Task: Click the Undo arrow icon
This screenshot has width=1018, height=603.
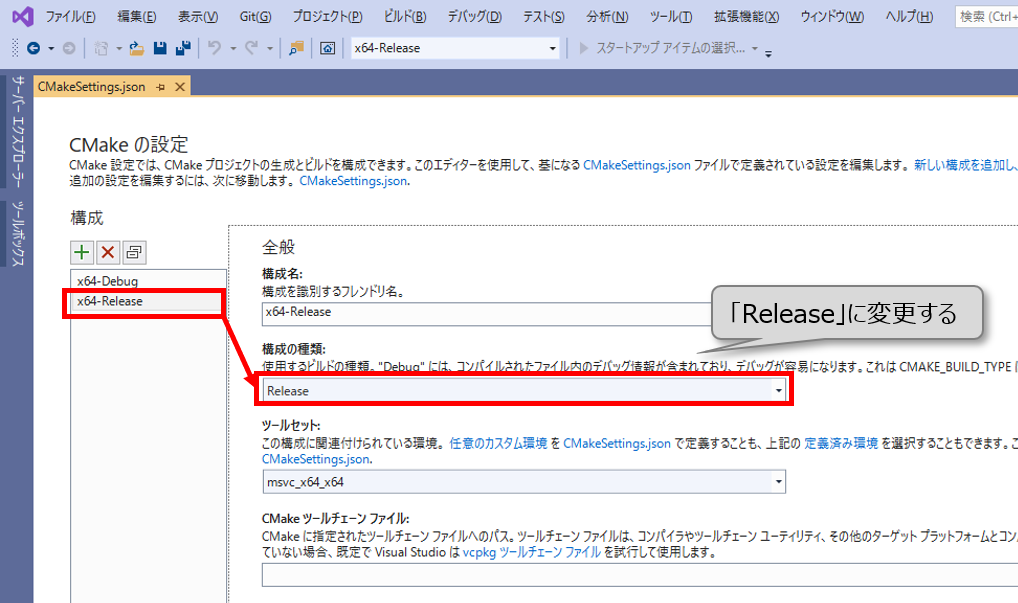Action: 214,47
